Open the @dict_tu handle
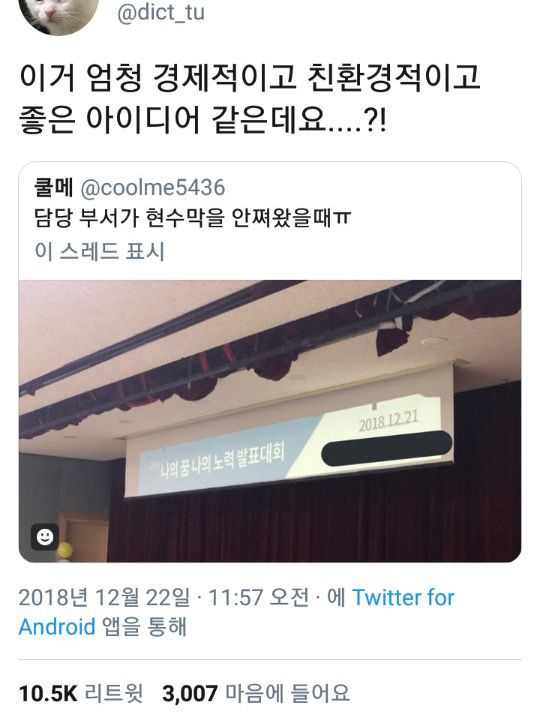 tap(161, 12)
